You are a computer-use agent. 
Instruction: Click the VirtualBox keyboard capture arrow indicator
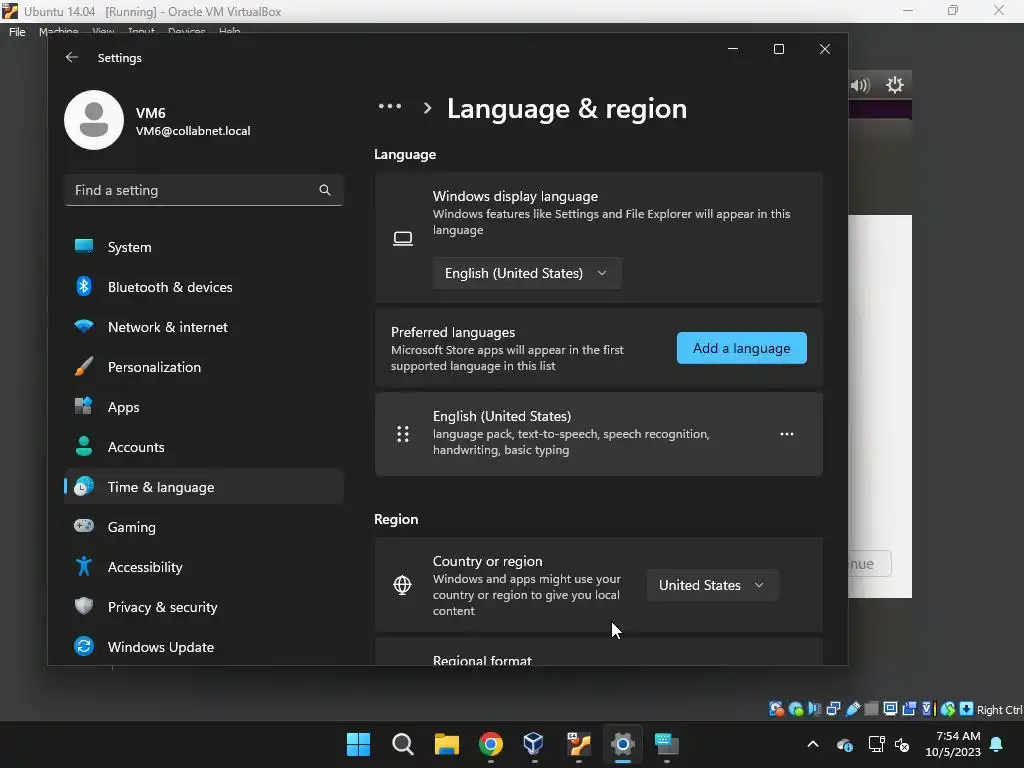967,709
